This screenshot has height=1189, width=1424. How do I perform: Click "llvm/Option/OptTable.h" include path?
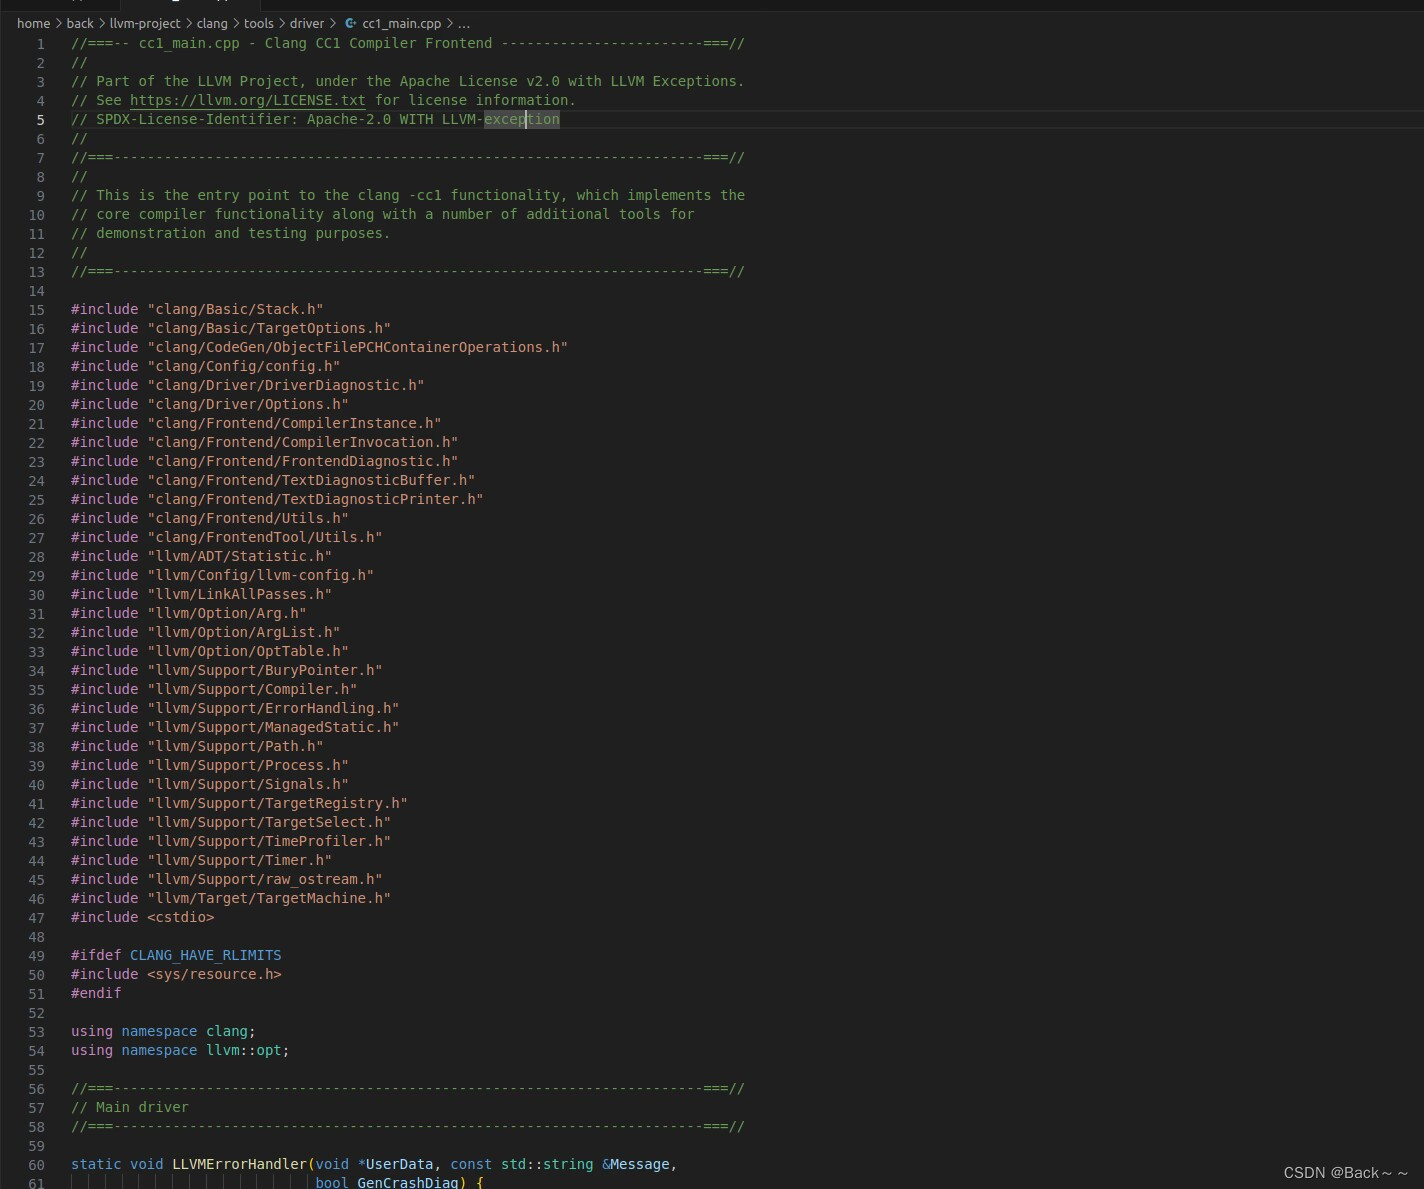coord(248,651)
